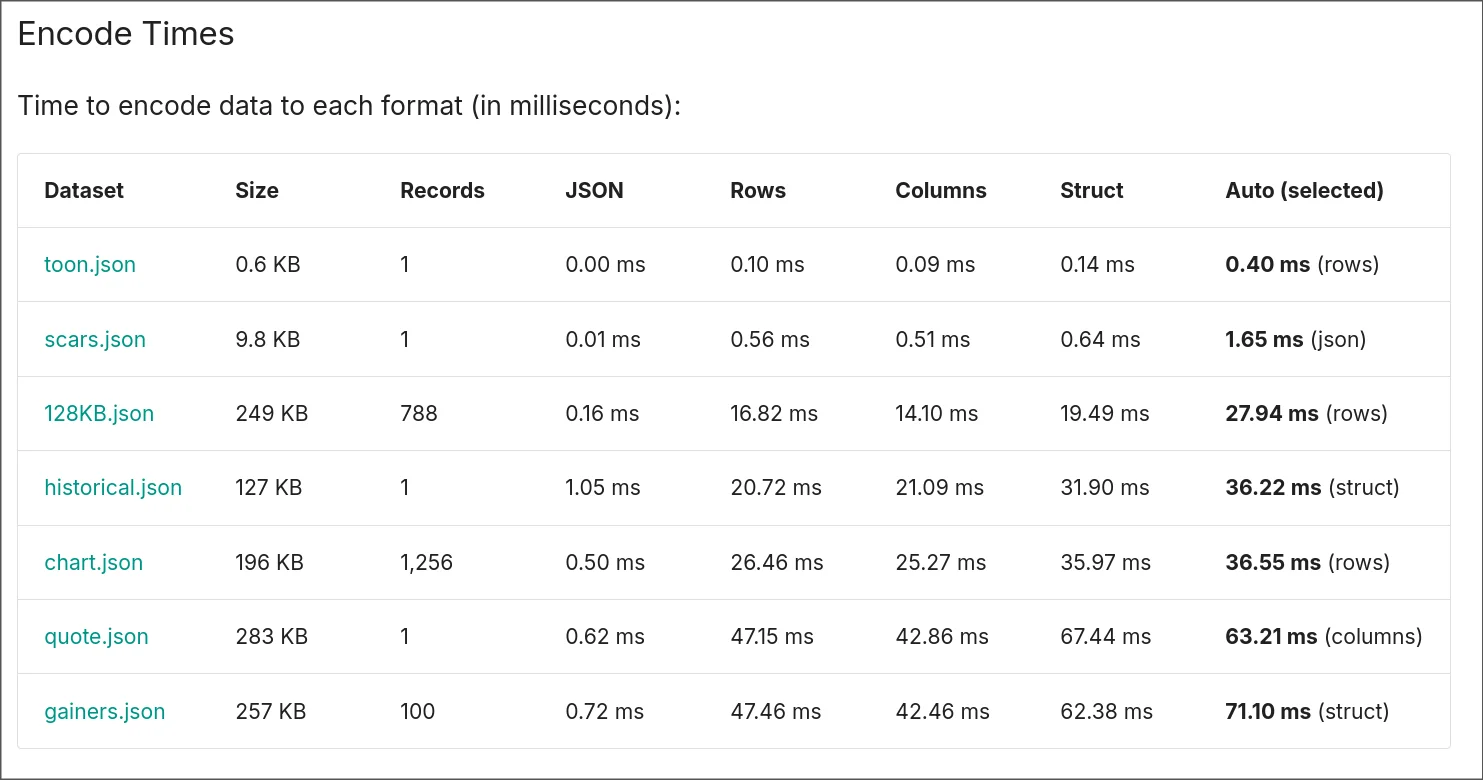Click the JSON column header
The image size is (1483, 780).
pos(594,191)
